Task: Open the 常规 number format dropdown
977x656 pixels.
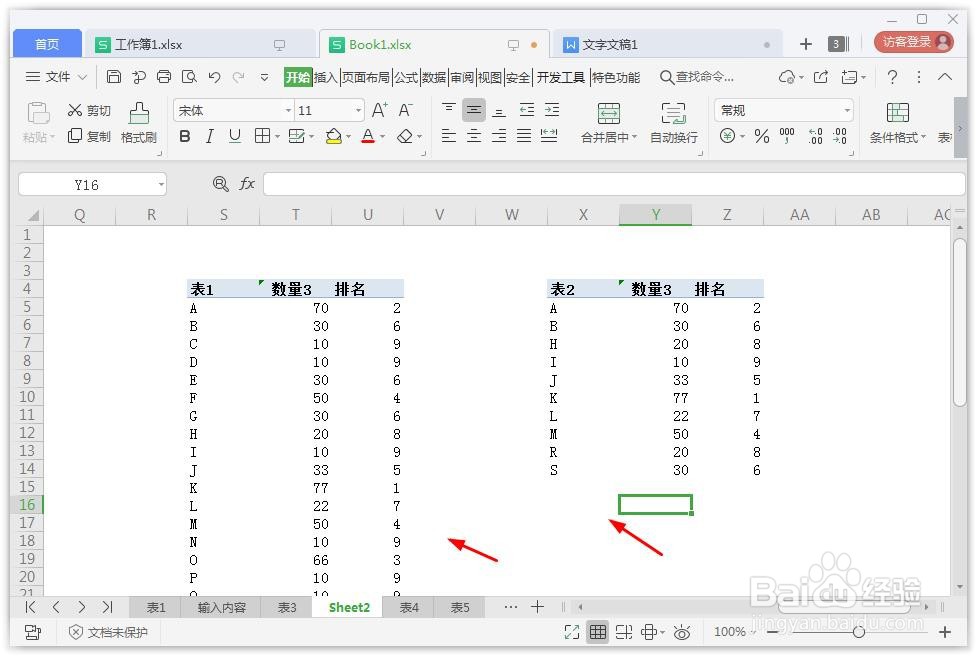Action: click(x=845, y=110)
